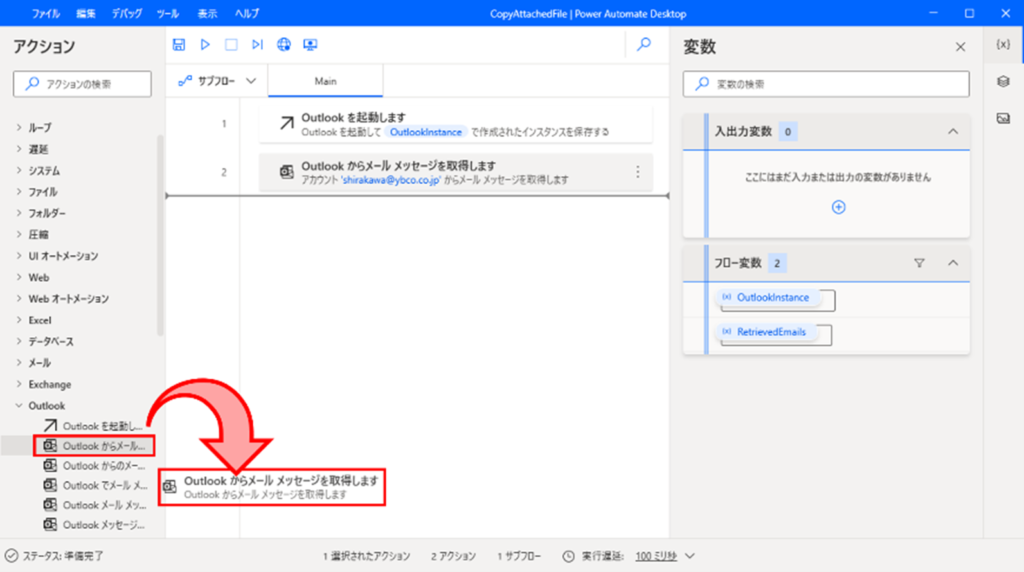Expand the データベース action group
Viewport: 1024px width, 572px height.
19,342
